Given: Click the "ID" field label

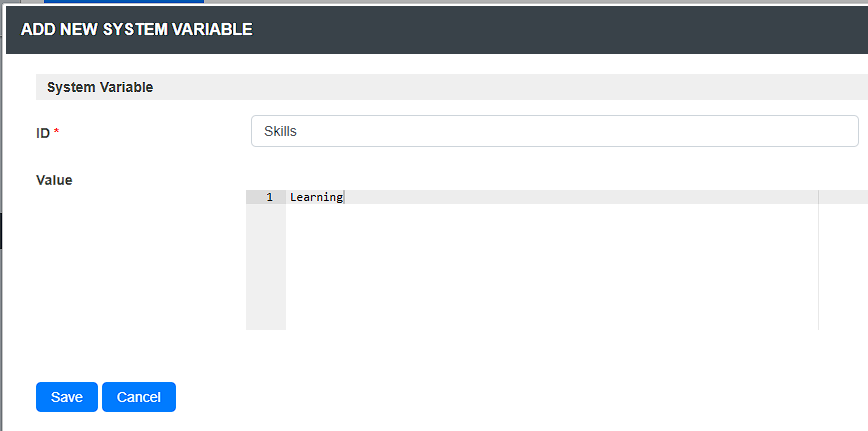Looking at the screenshot, I should click(x=43, y=132).
